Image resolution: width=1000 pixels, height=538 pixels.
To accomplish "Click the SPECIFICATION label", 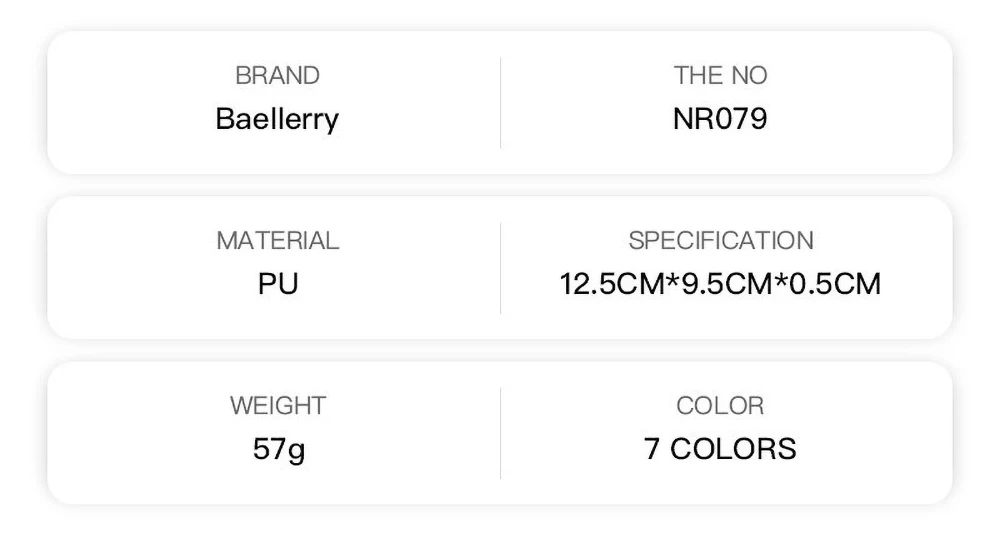I will (720, 241).
